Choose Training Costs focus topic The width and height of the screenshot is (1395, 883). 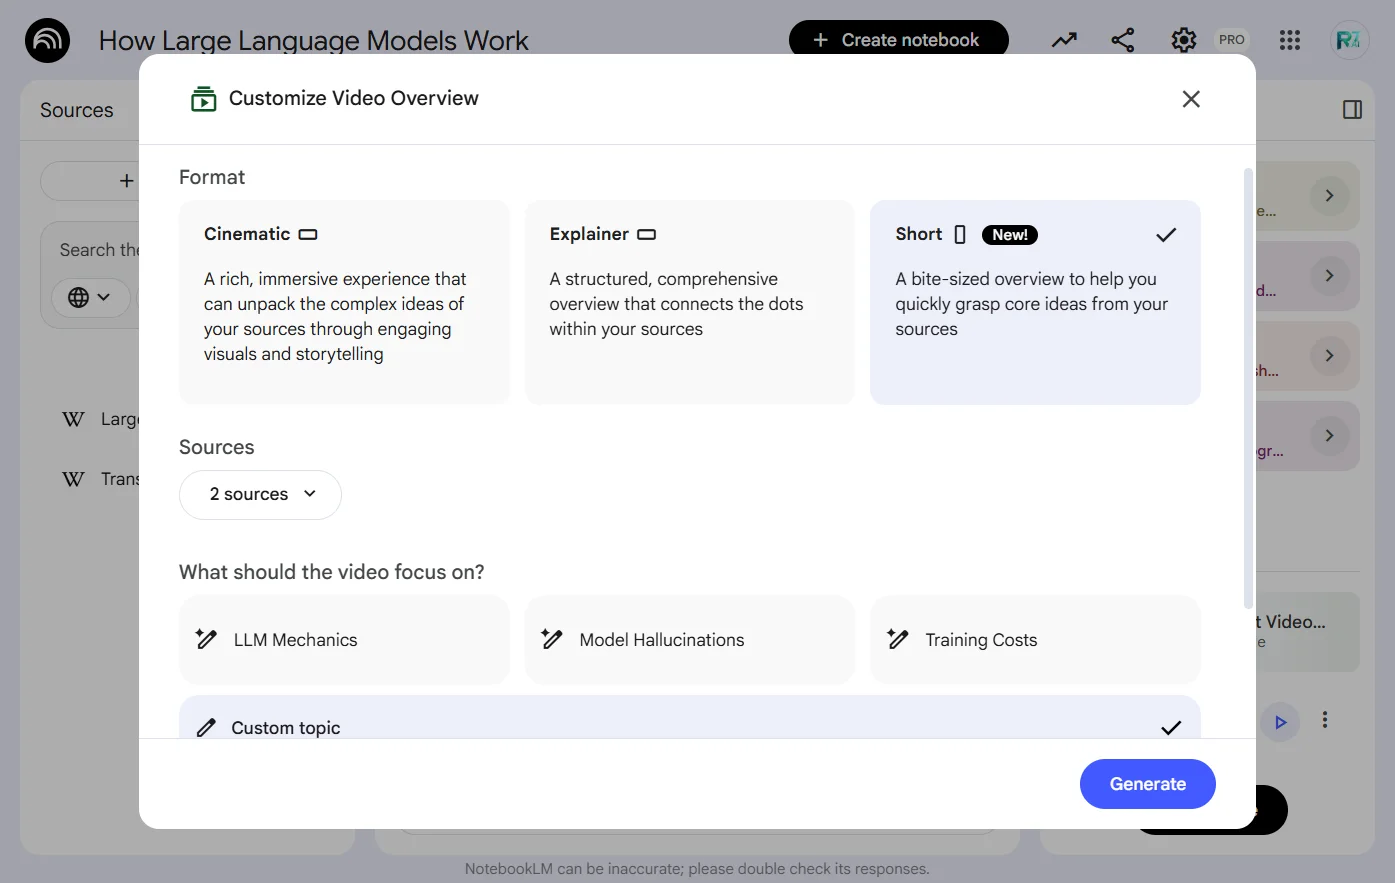[1035, 640]
